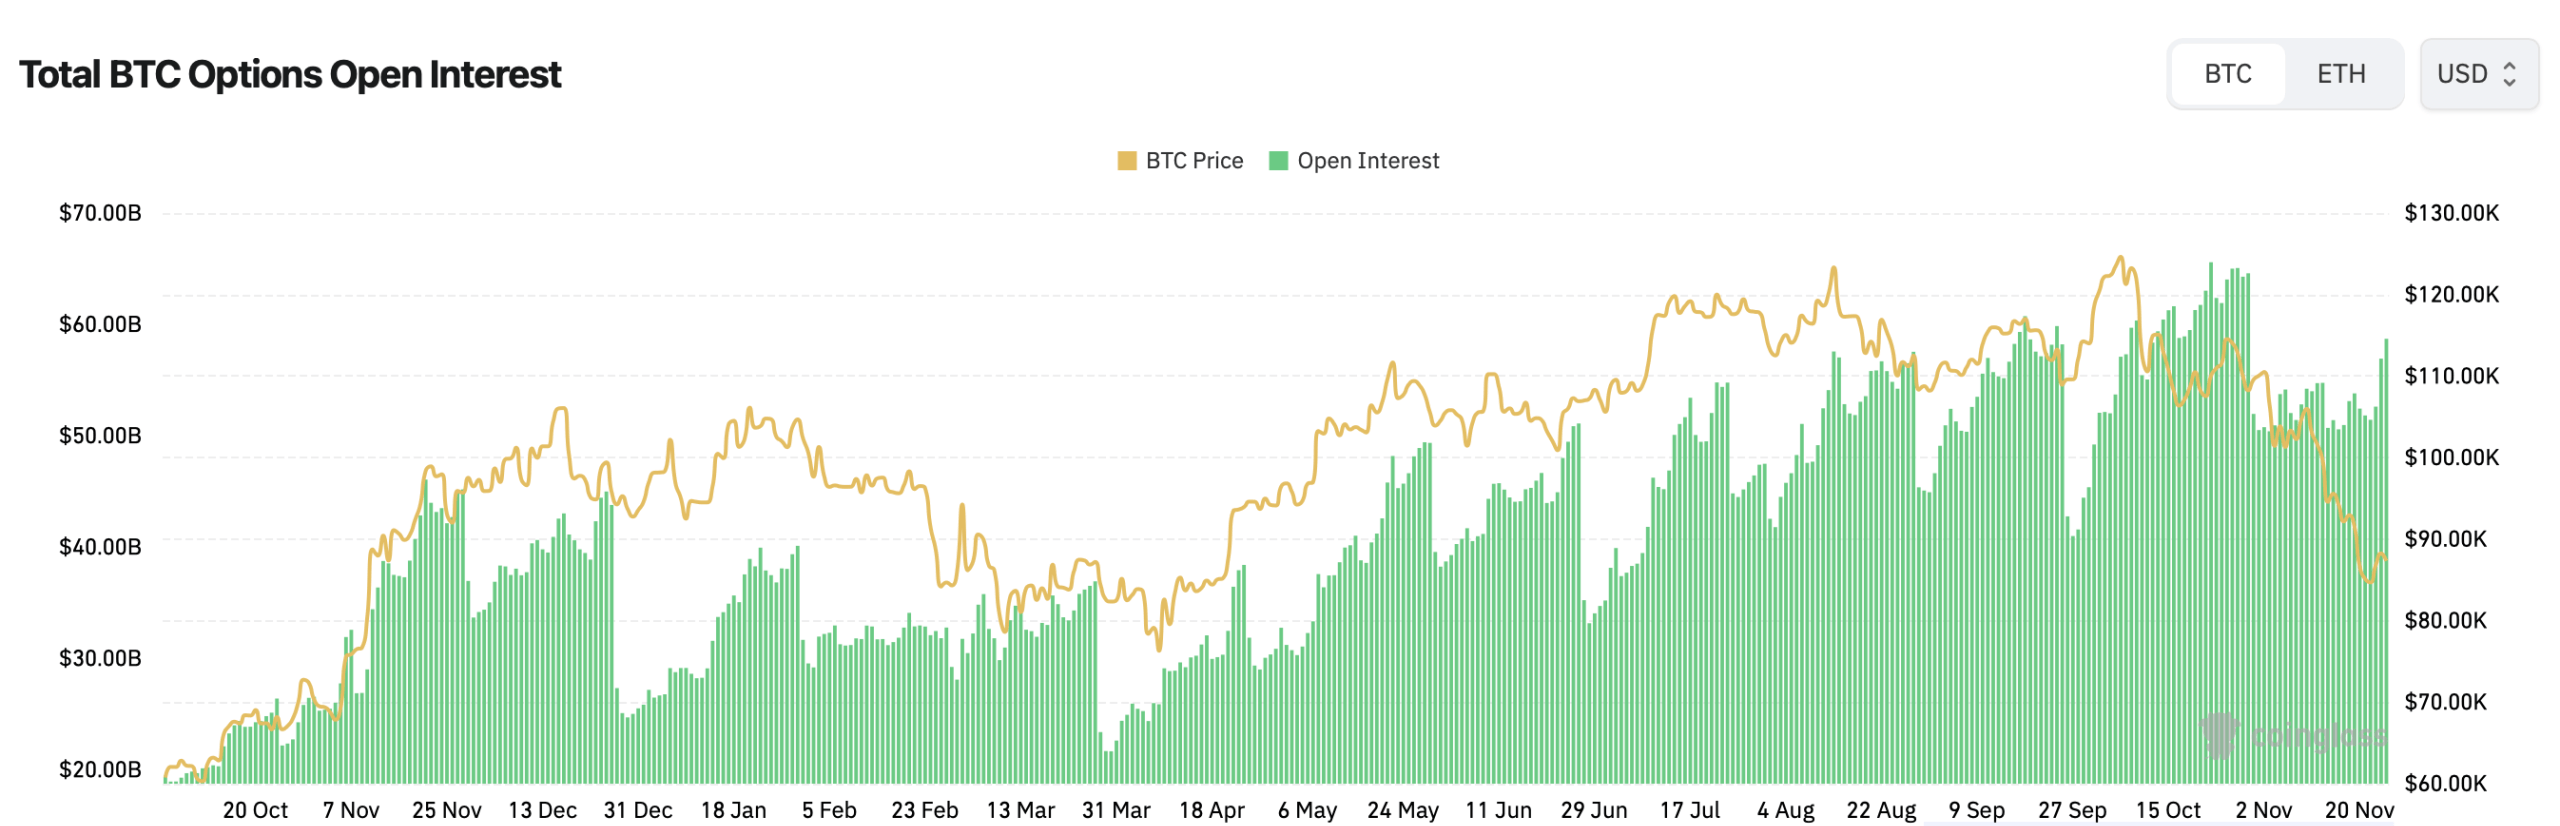Click the $130.00K label on the right axis
2560x826 pixels.
(x=2450, y=212)
